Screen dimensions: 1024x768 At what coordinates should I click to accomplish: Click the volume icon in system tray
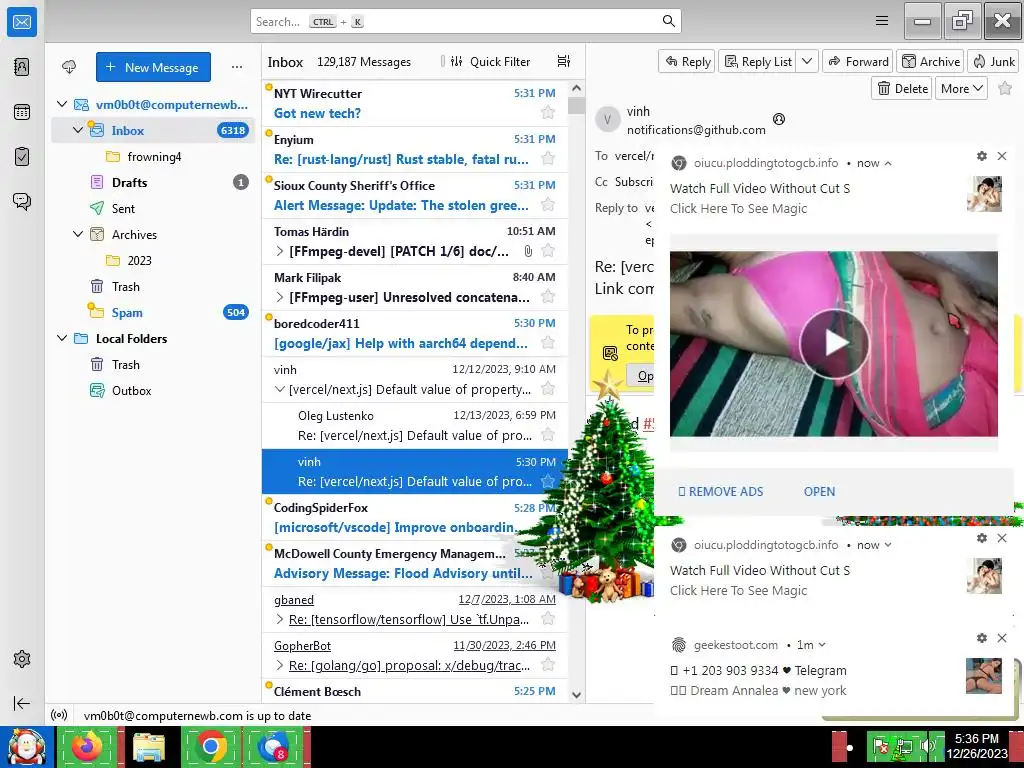click(927, 746)
